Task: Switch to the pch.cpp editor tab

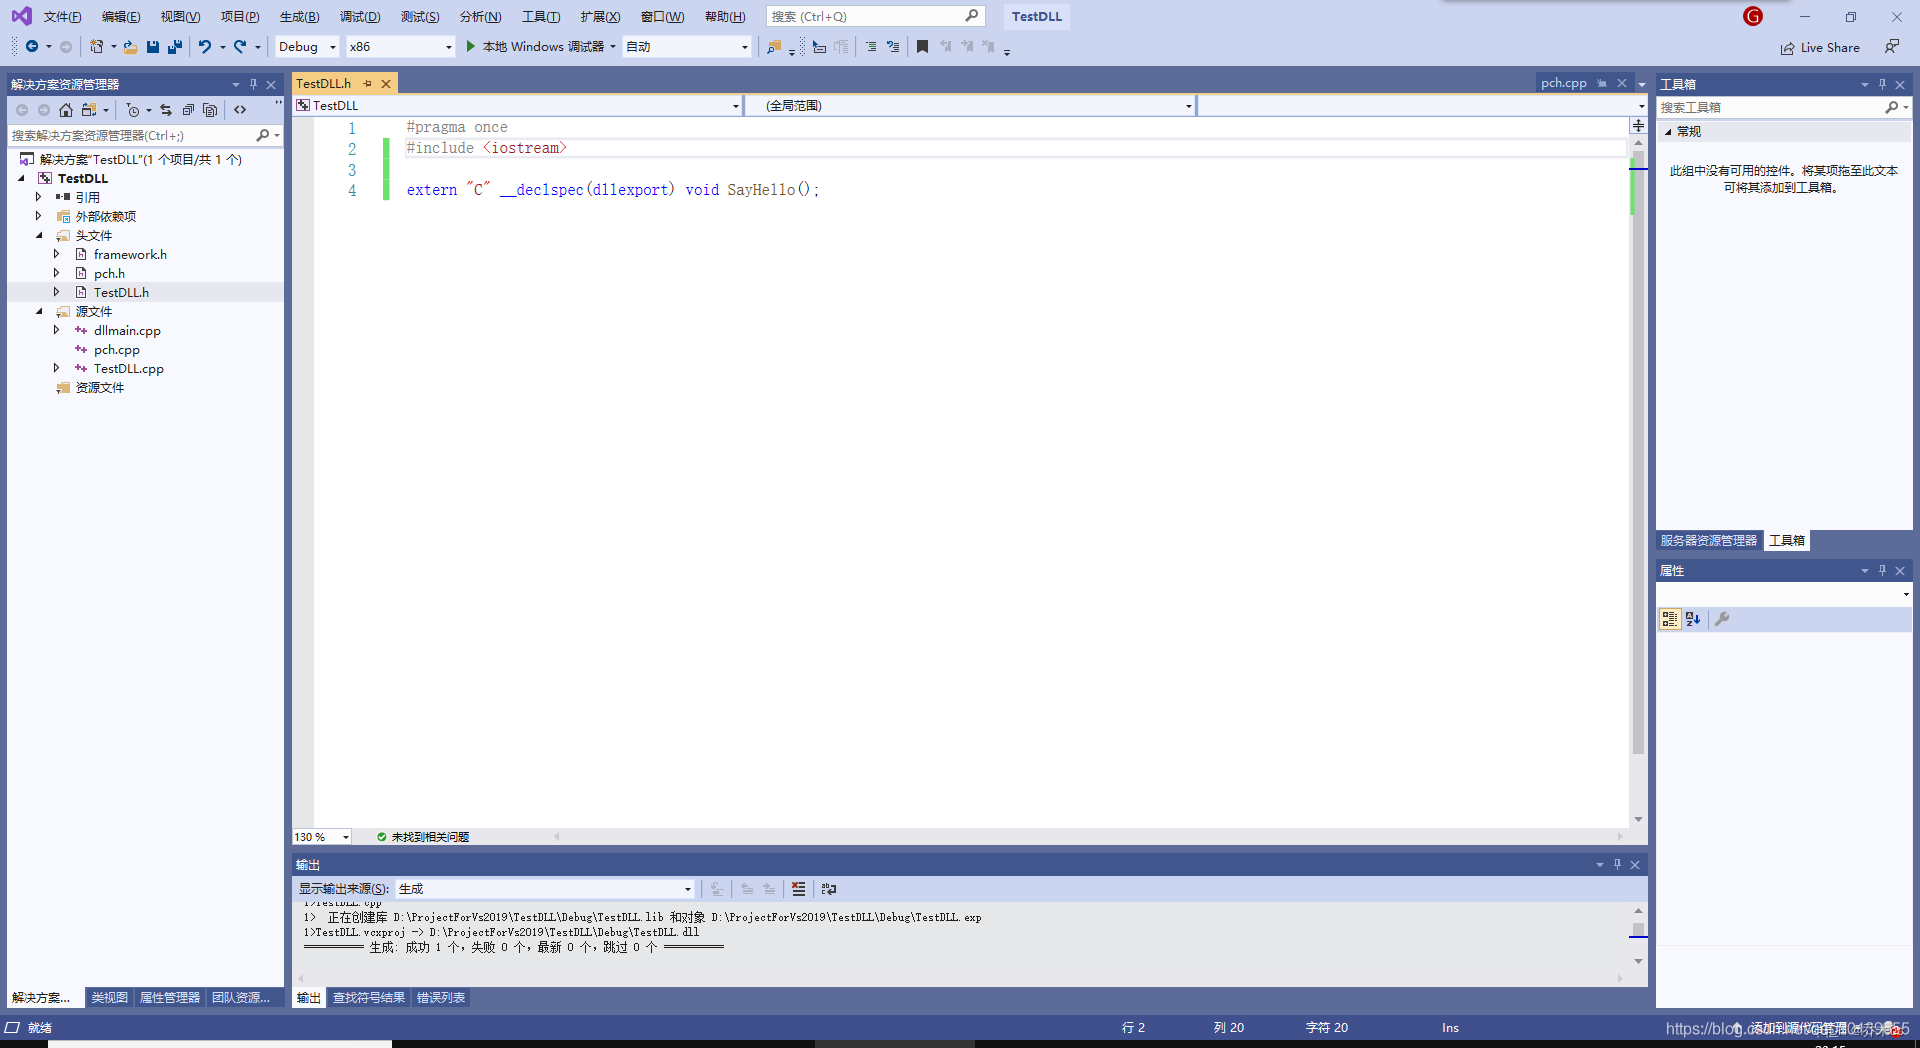Action: (1563, 83)
